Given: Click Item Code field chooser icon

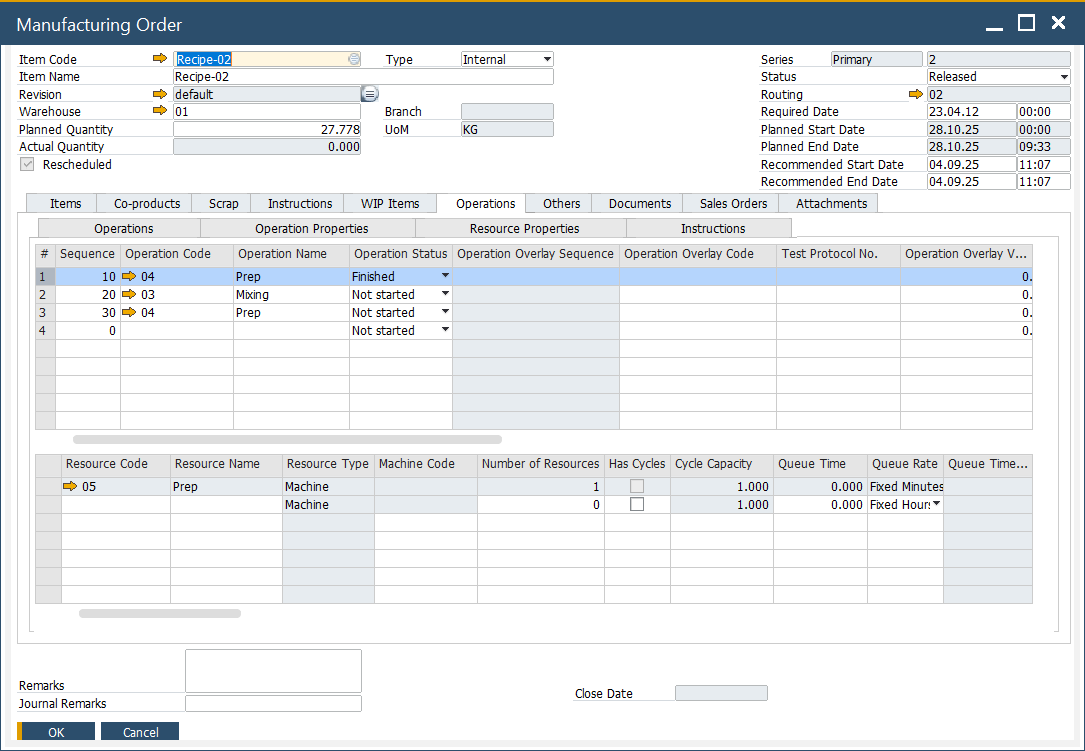Looking at the screenshot, I should coord(353,59).
